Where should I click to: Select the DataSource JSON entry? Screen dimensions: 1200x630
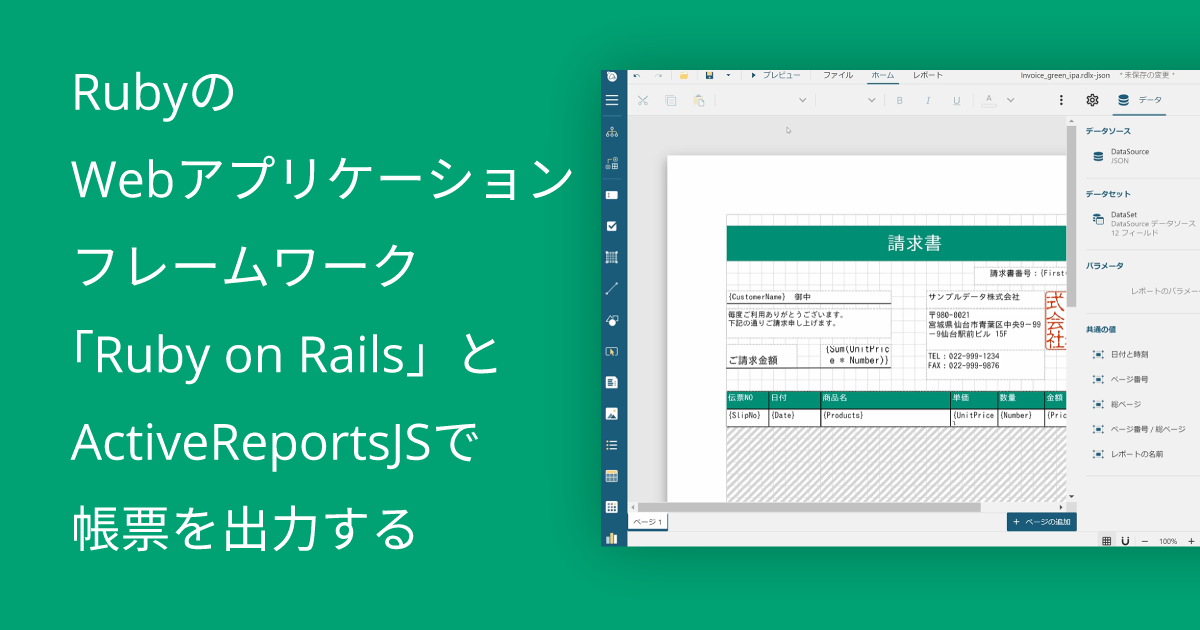pos(1143,156)
